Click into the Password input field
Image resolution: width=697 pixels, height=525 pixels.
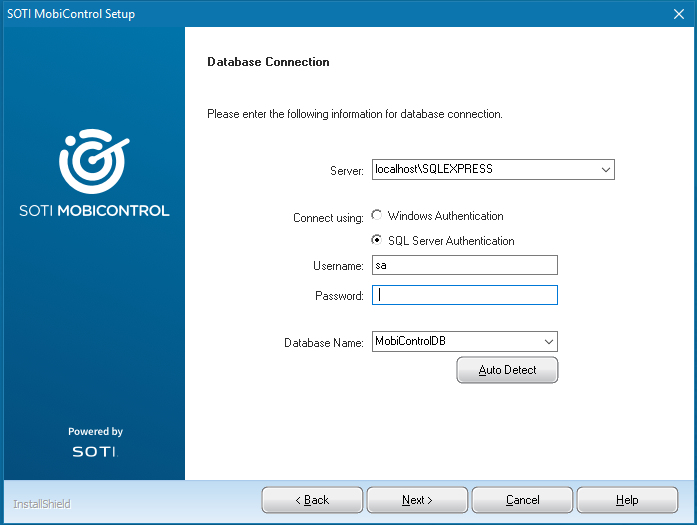coord(464,295)
